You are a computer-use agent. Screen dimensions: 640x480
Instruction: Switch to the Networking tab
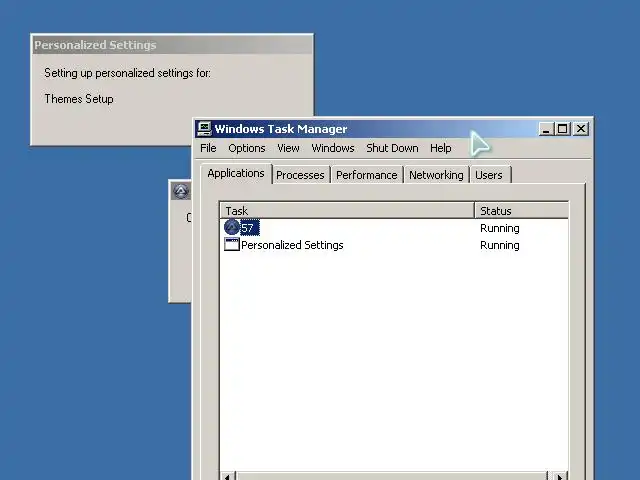(436, 175)
